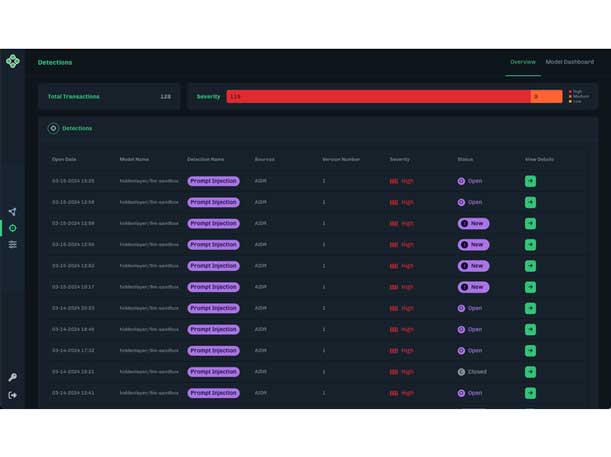Click the red high-severity bar segment
The height and width of the screenshot is (457, 611).
[x=377, y=97]
